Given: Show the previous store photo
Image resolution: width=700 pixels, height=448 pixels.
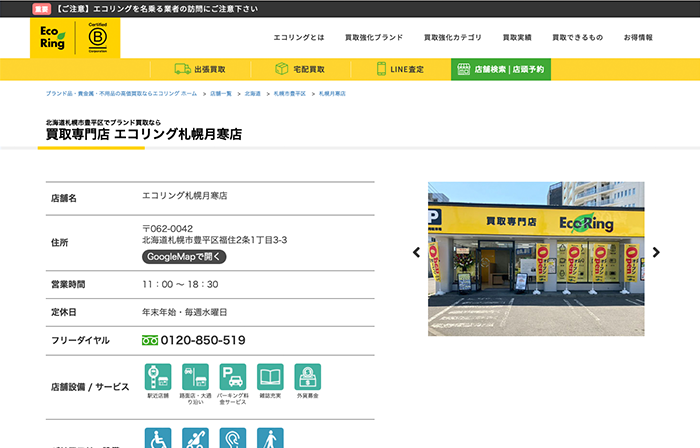Looking at the screenshot, I should [x=417, y=253].
